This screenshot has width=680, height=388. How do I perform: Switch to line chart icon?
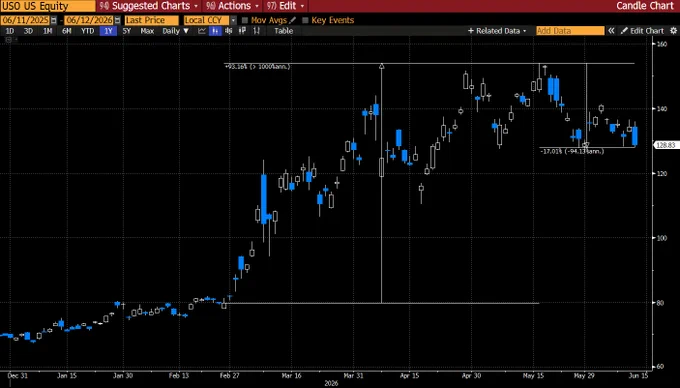(202, 31)
